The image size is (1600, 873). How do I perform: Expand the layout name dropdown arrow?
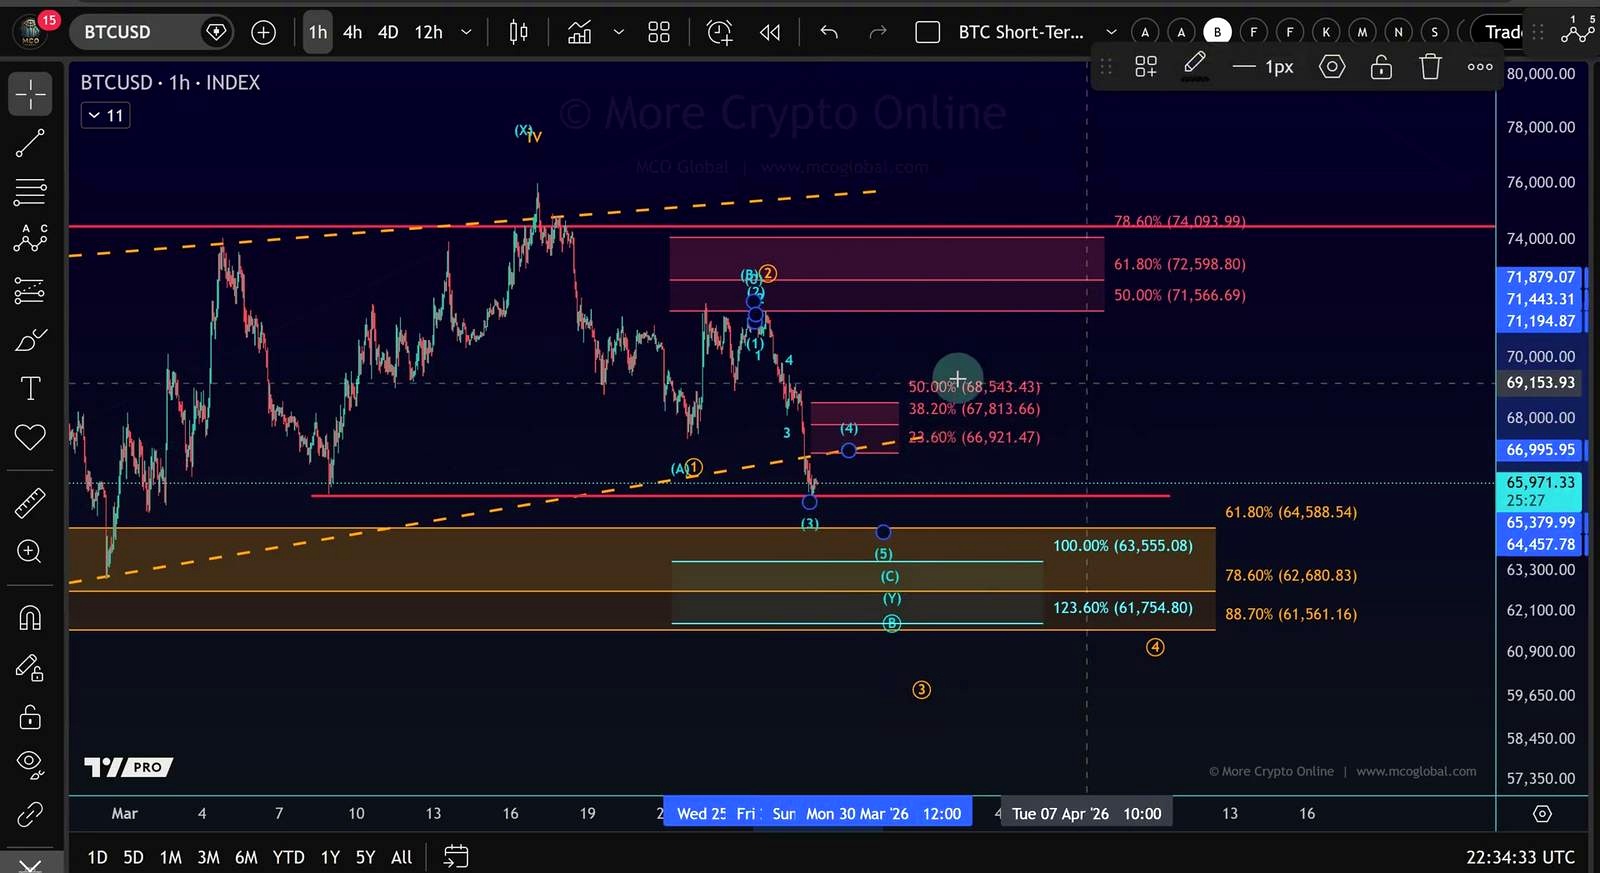pyautogui.click(x=1111, y=32)
